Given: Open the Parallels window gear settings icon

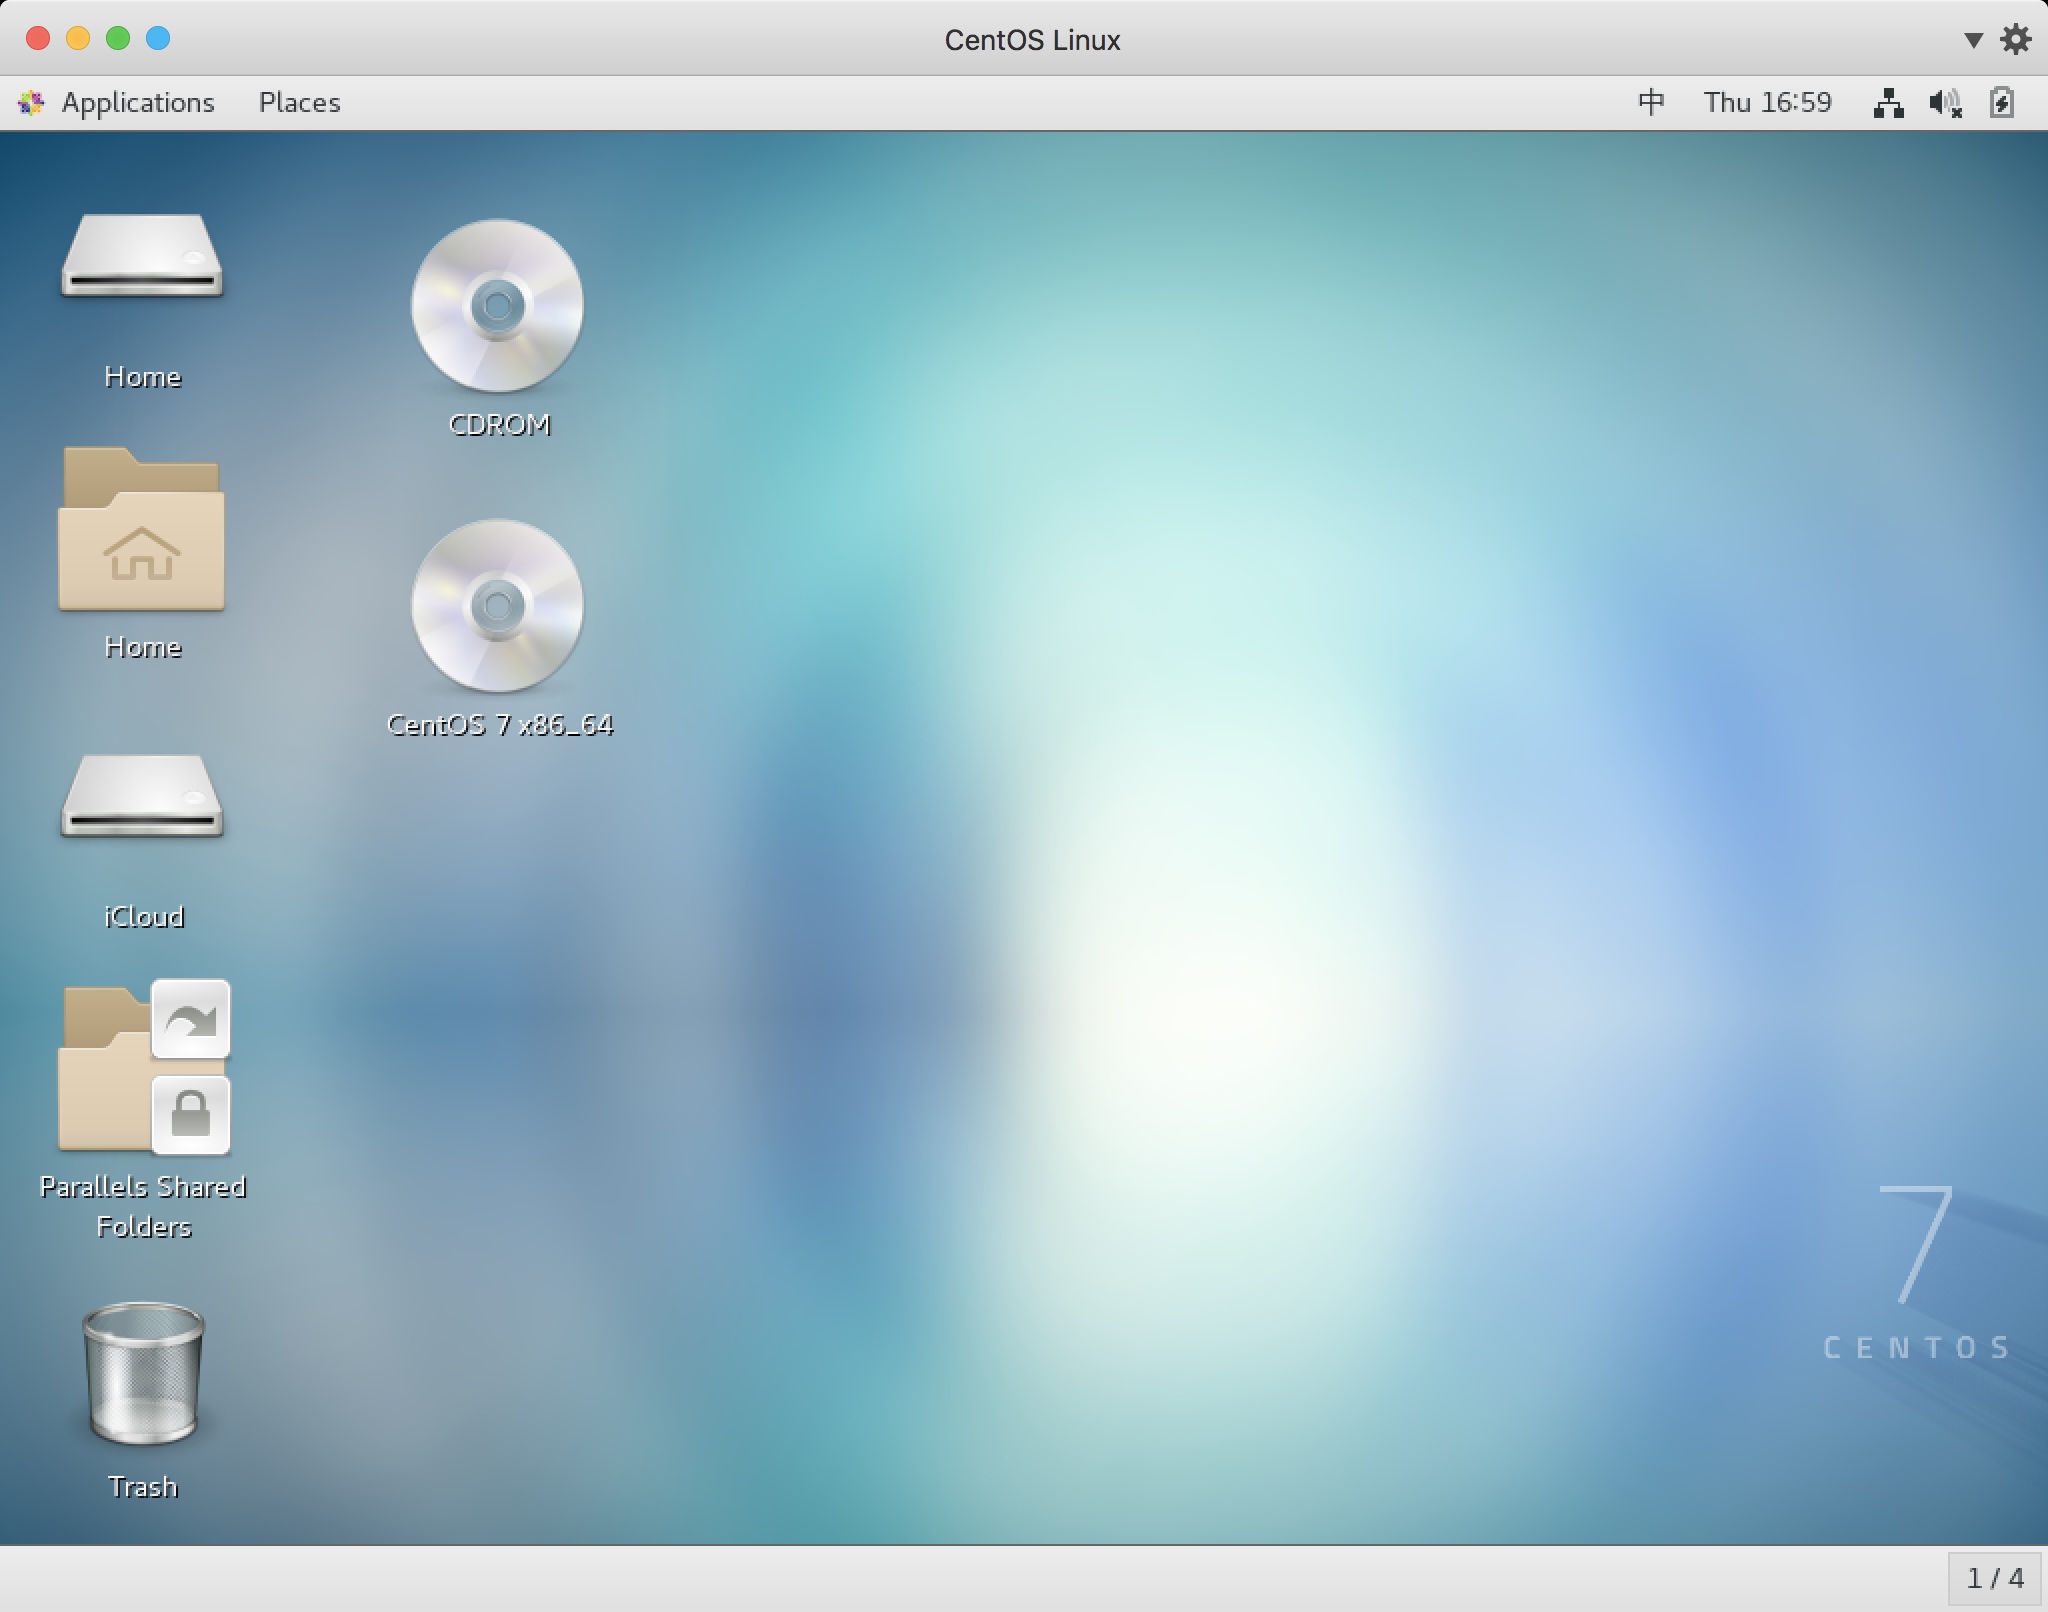Looking at the screenshot, I should click(2015, 39).
